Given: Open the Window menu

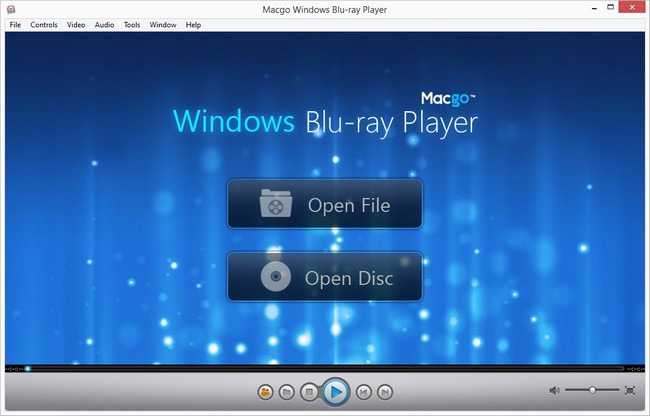Looking at the screenshot, I should (x=163, y=25).
